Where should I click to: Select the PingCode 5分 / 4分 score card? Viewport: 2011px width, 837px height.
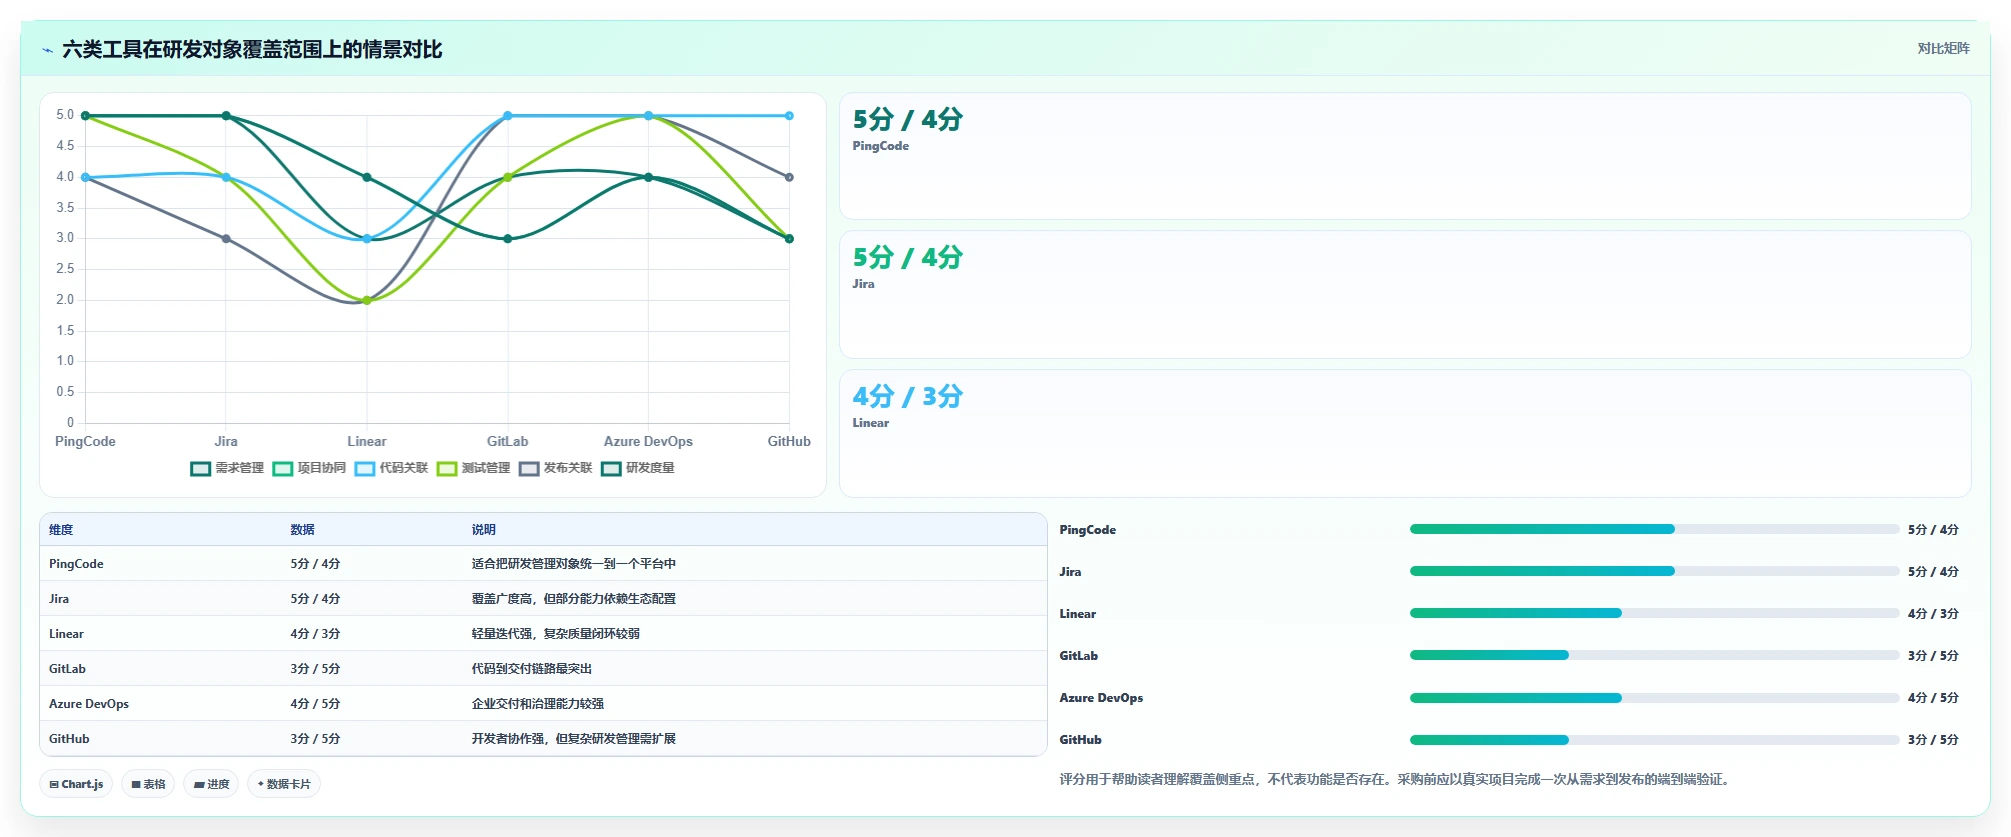(x=1405, y=156)
